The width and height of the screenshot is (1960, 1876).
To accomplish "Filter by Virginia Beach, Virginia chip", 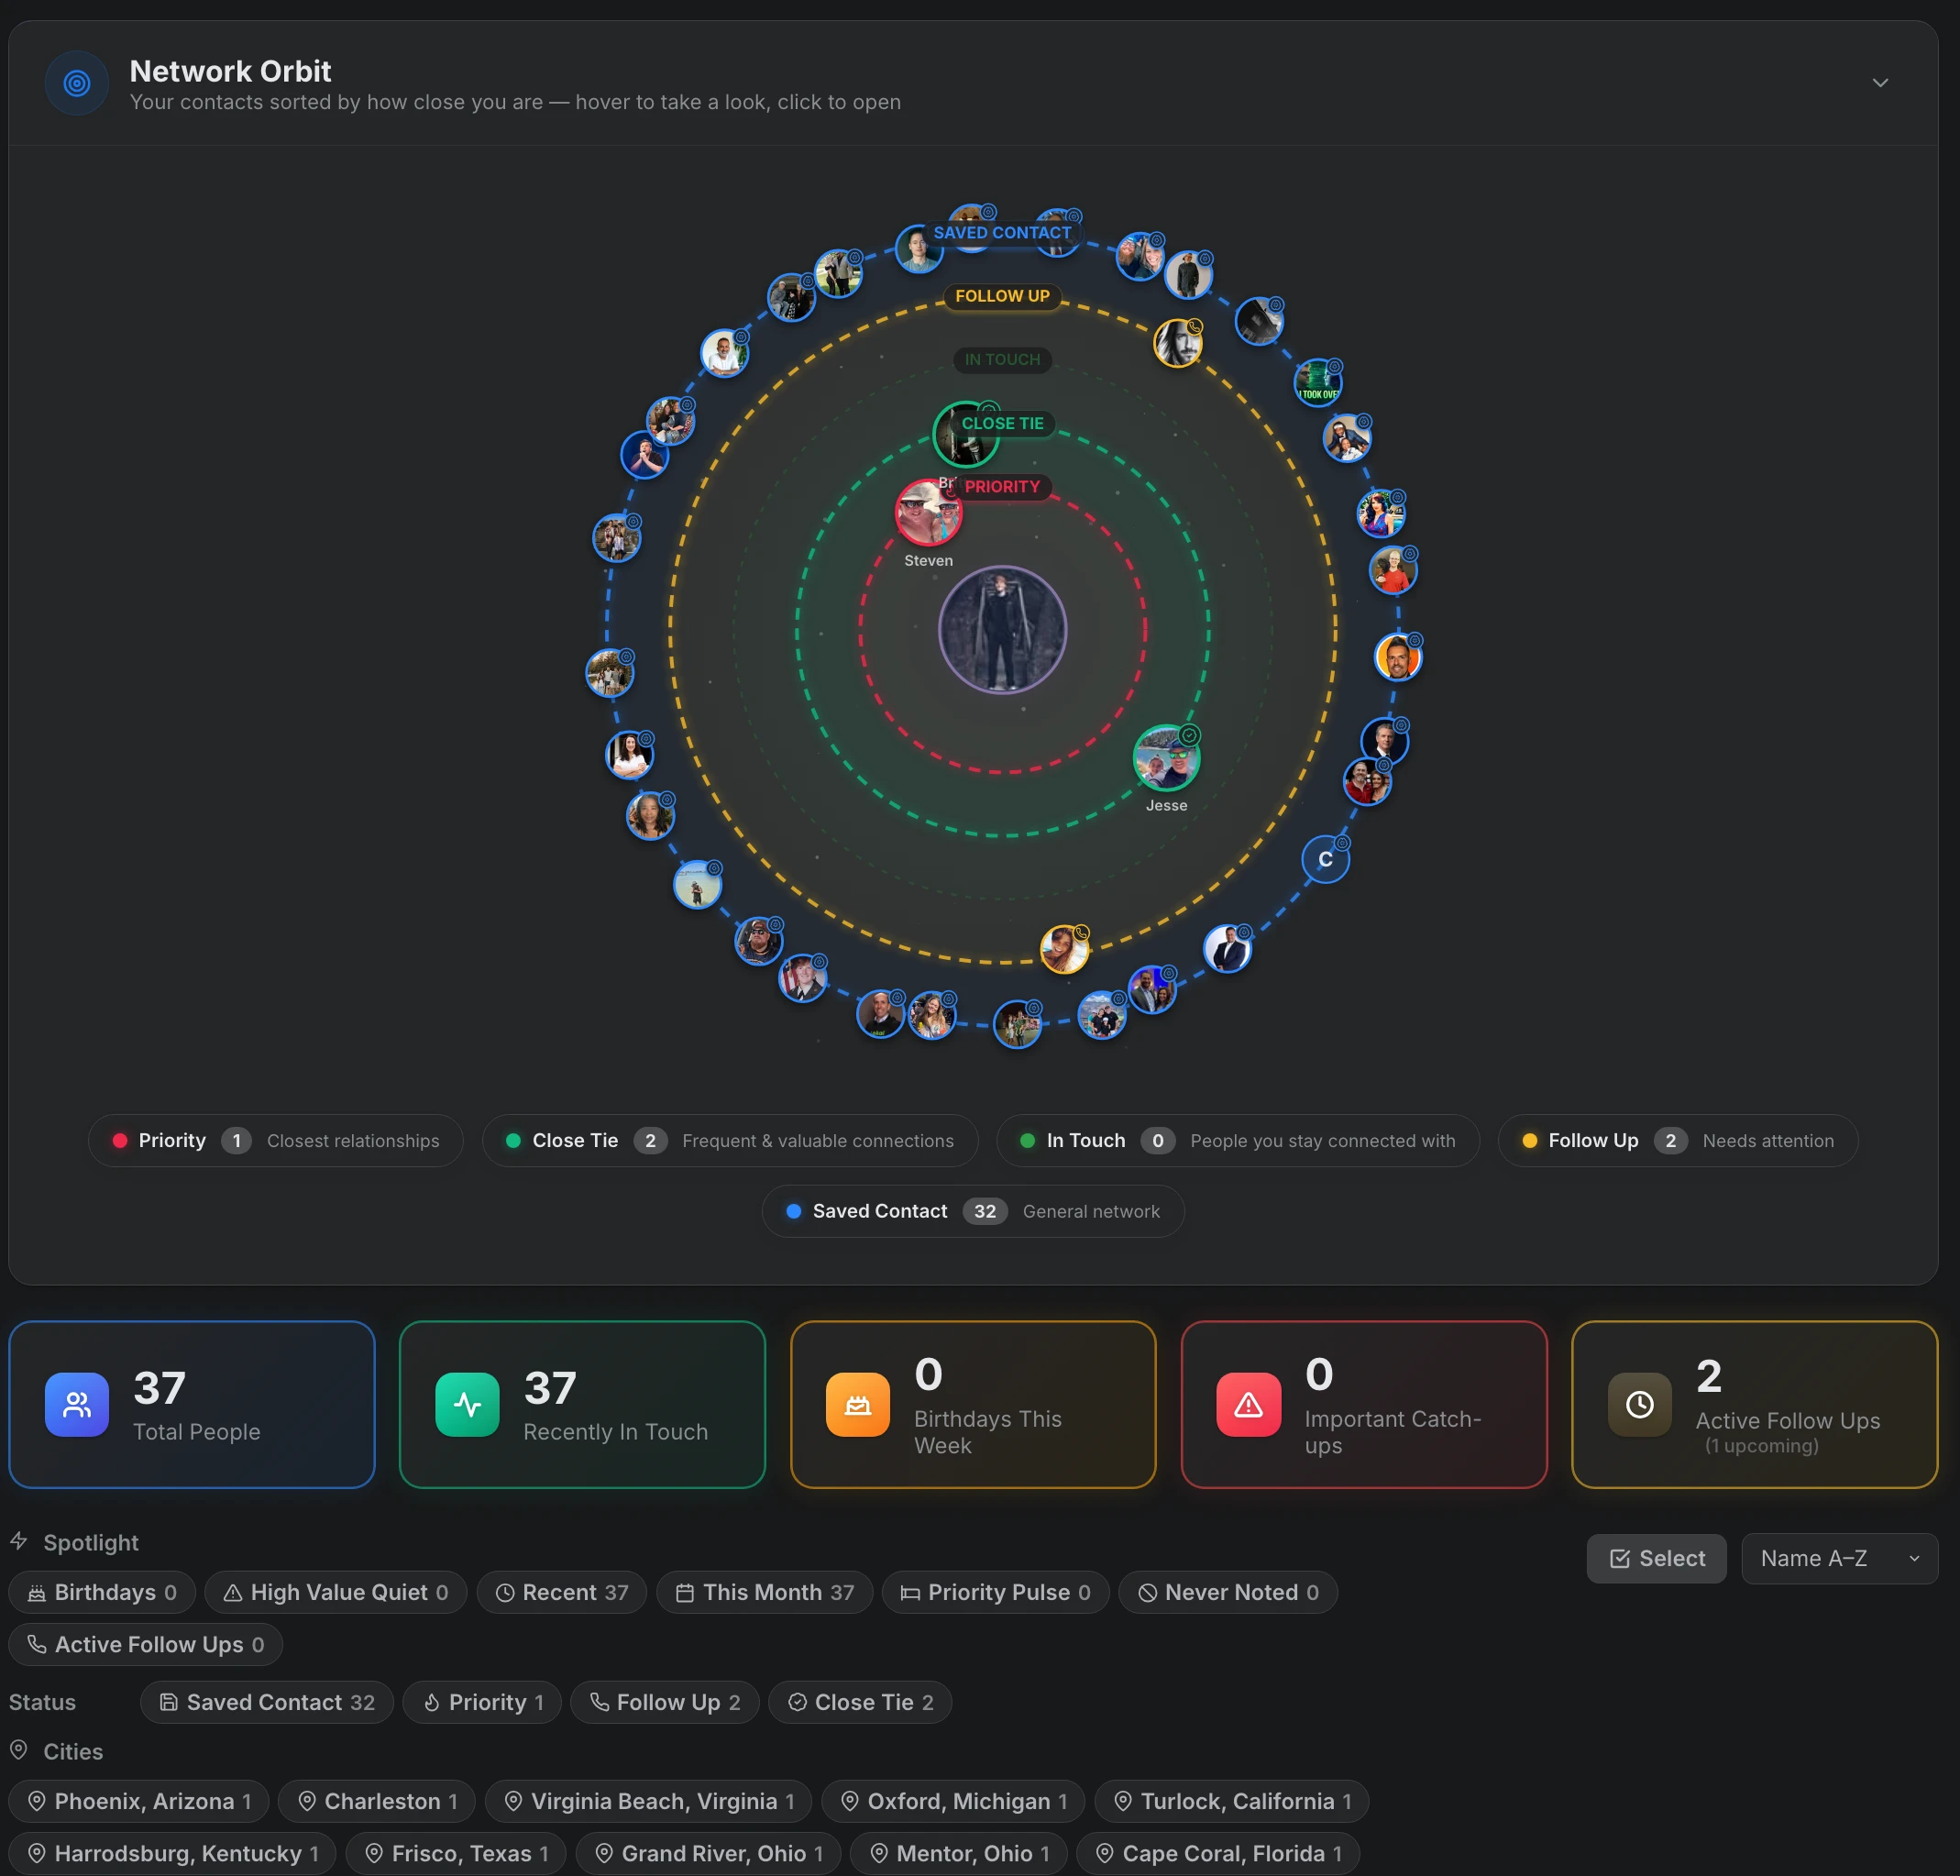I will 649,1802.
